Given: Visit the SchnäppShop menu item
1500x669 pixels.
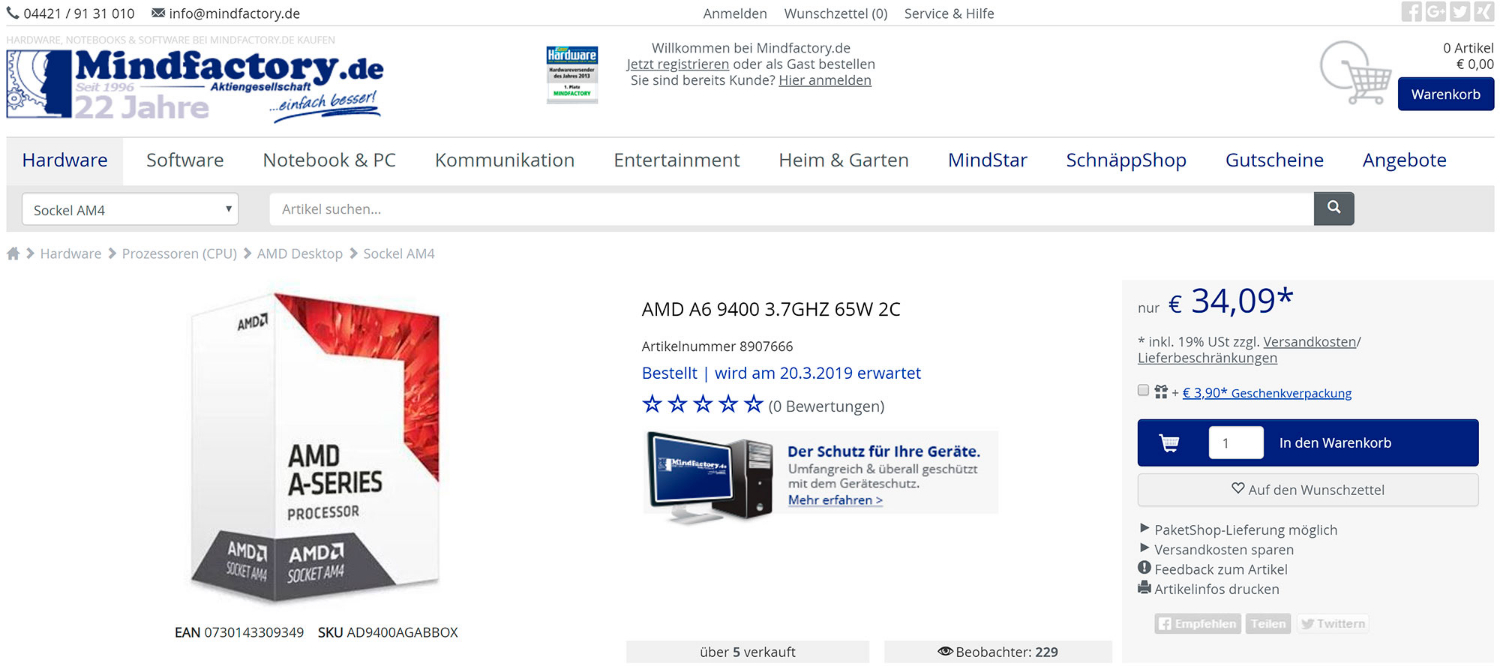Looking at the screenshot, I should point(1126,160).
